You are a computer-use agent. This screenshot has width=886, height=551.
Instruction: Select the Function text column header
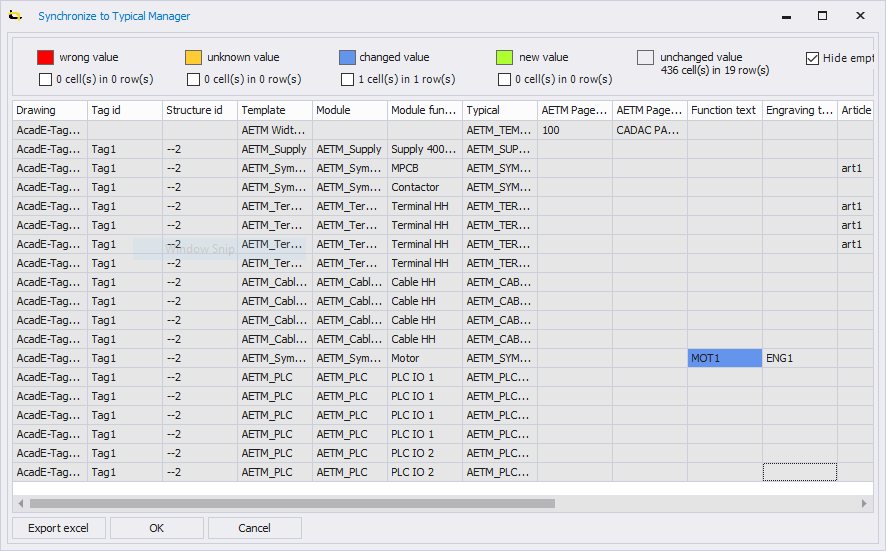pyautogui.click(x=724, y=110)
